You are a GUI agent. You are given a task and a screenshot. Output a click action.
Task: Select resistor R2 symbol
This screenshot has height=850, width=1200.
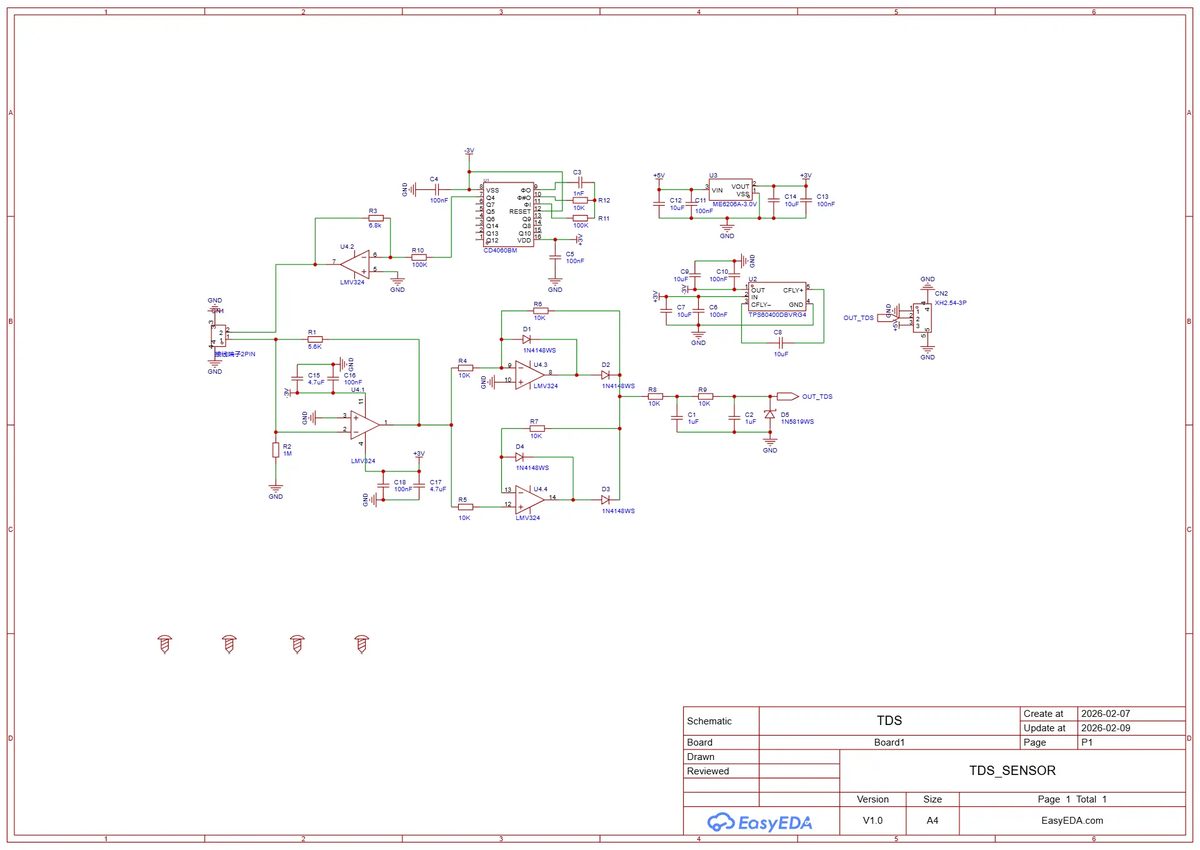click(x=275, y=450)
